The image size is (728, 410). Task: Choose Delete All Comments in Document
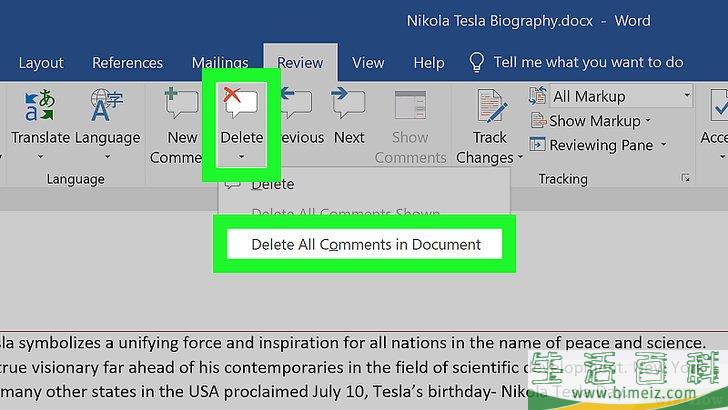(364, 244)
